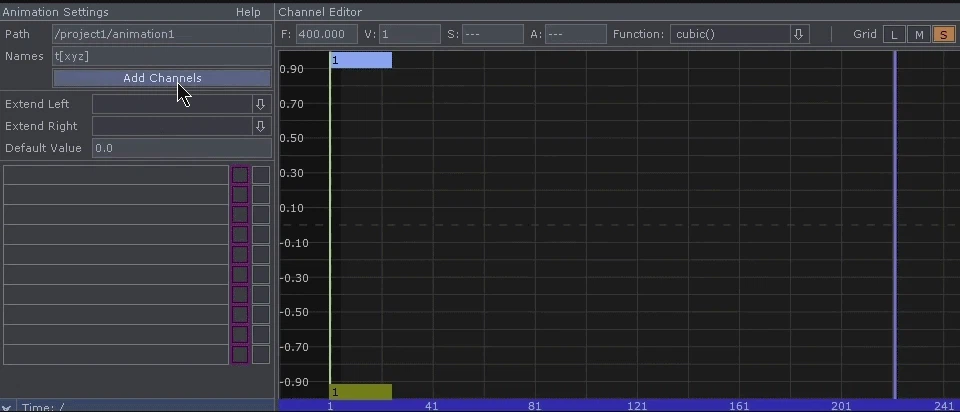This screenshot has width=960, height=412.
Task: Click the Add Channels button
Action: pyautogui.click(x=162, y=78)
